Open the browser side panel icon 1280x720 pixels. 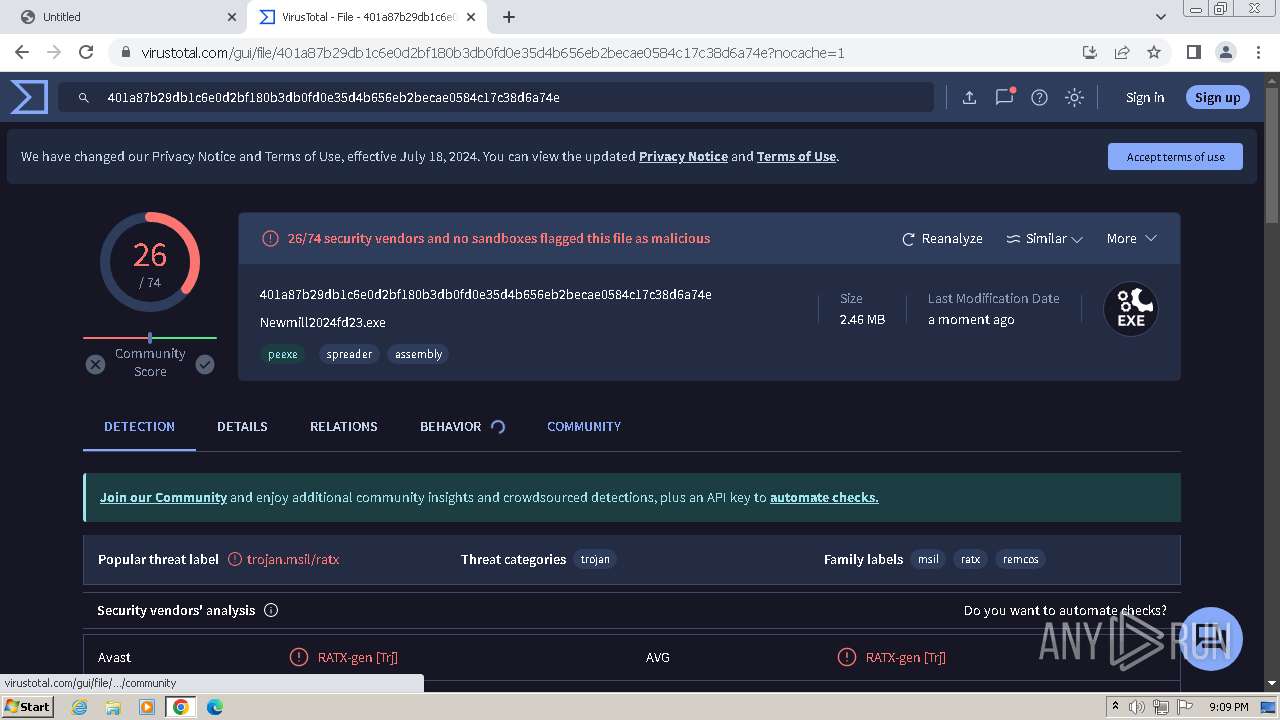click(1193, 52)
